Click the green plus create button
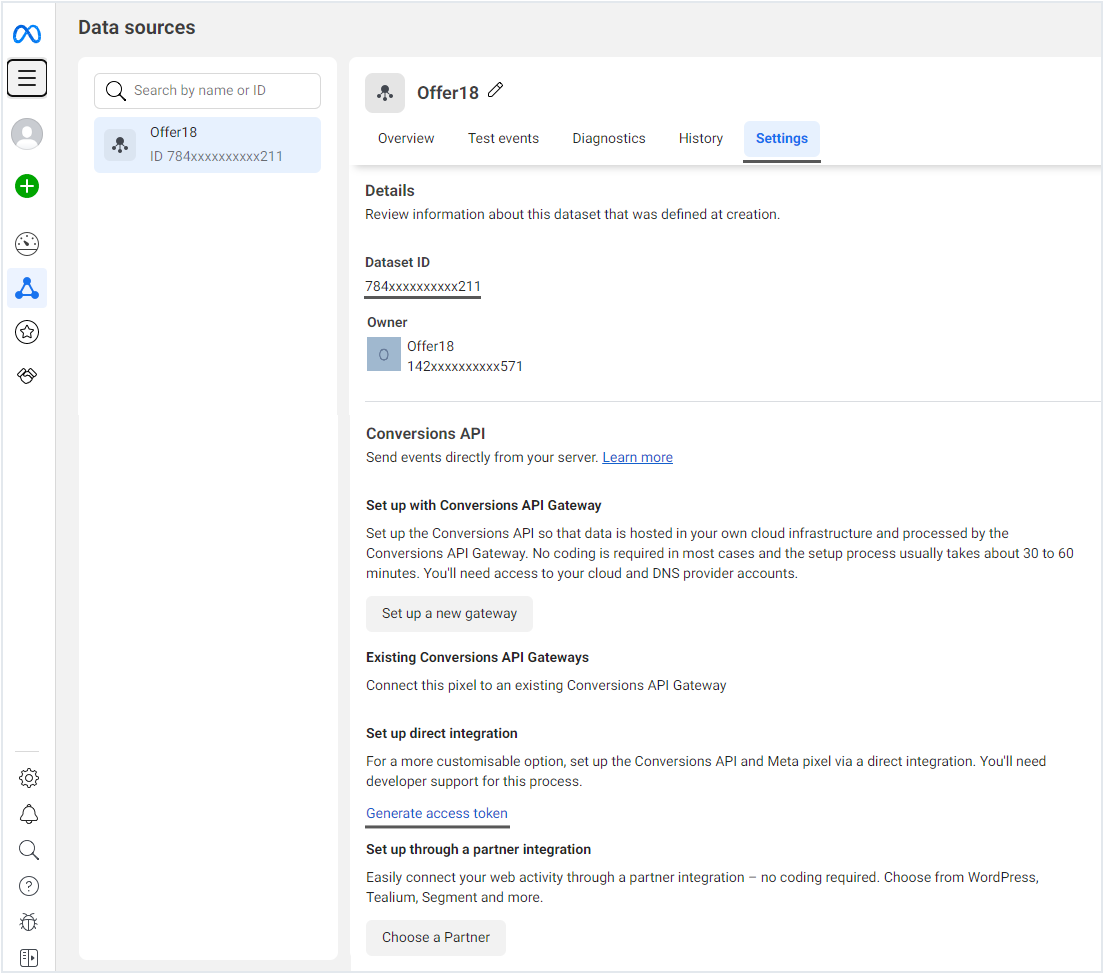The height and width of the screenshot is (975, 1105). [x=27, y=186]
